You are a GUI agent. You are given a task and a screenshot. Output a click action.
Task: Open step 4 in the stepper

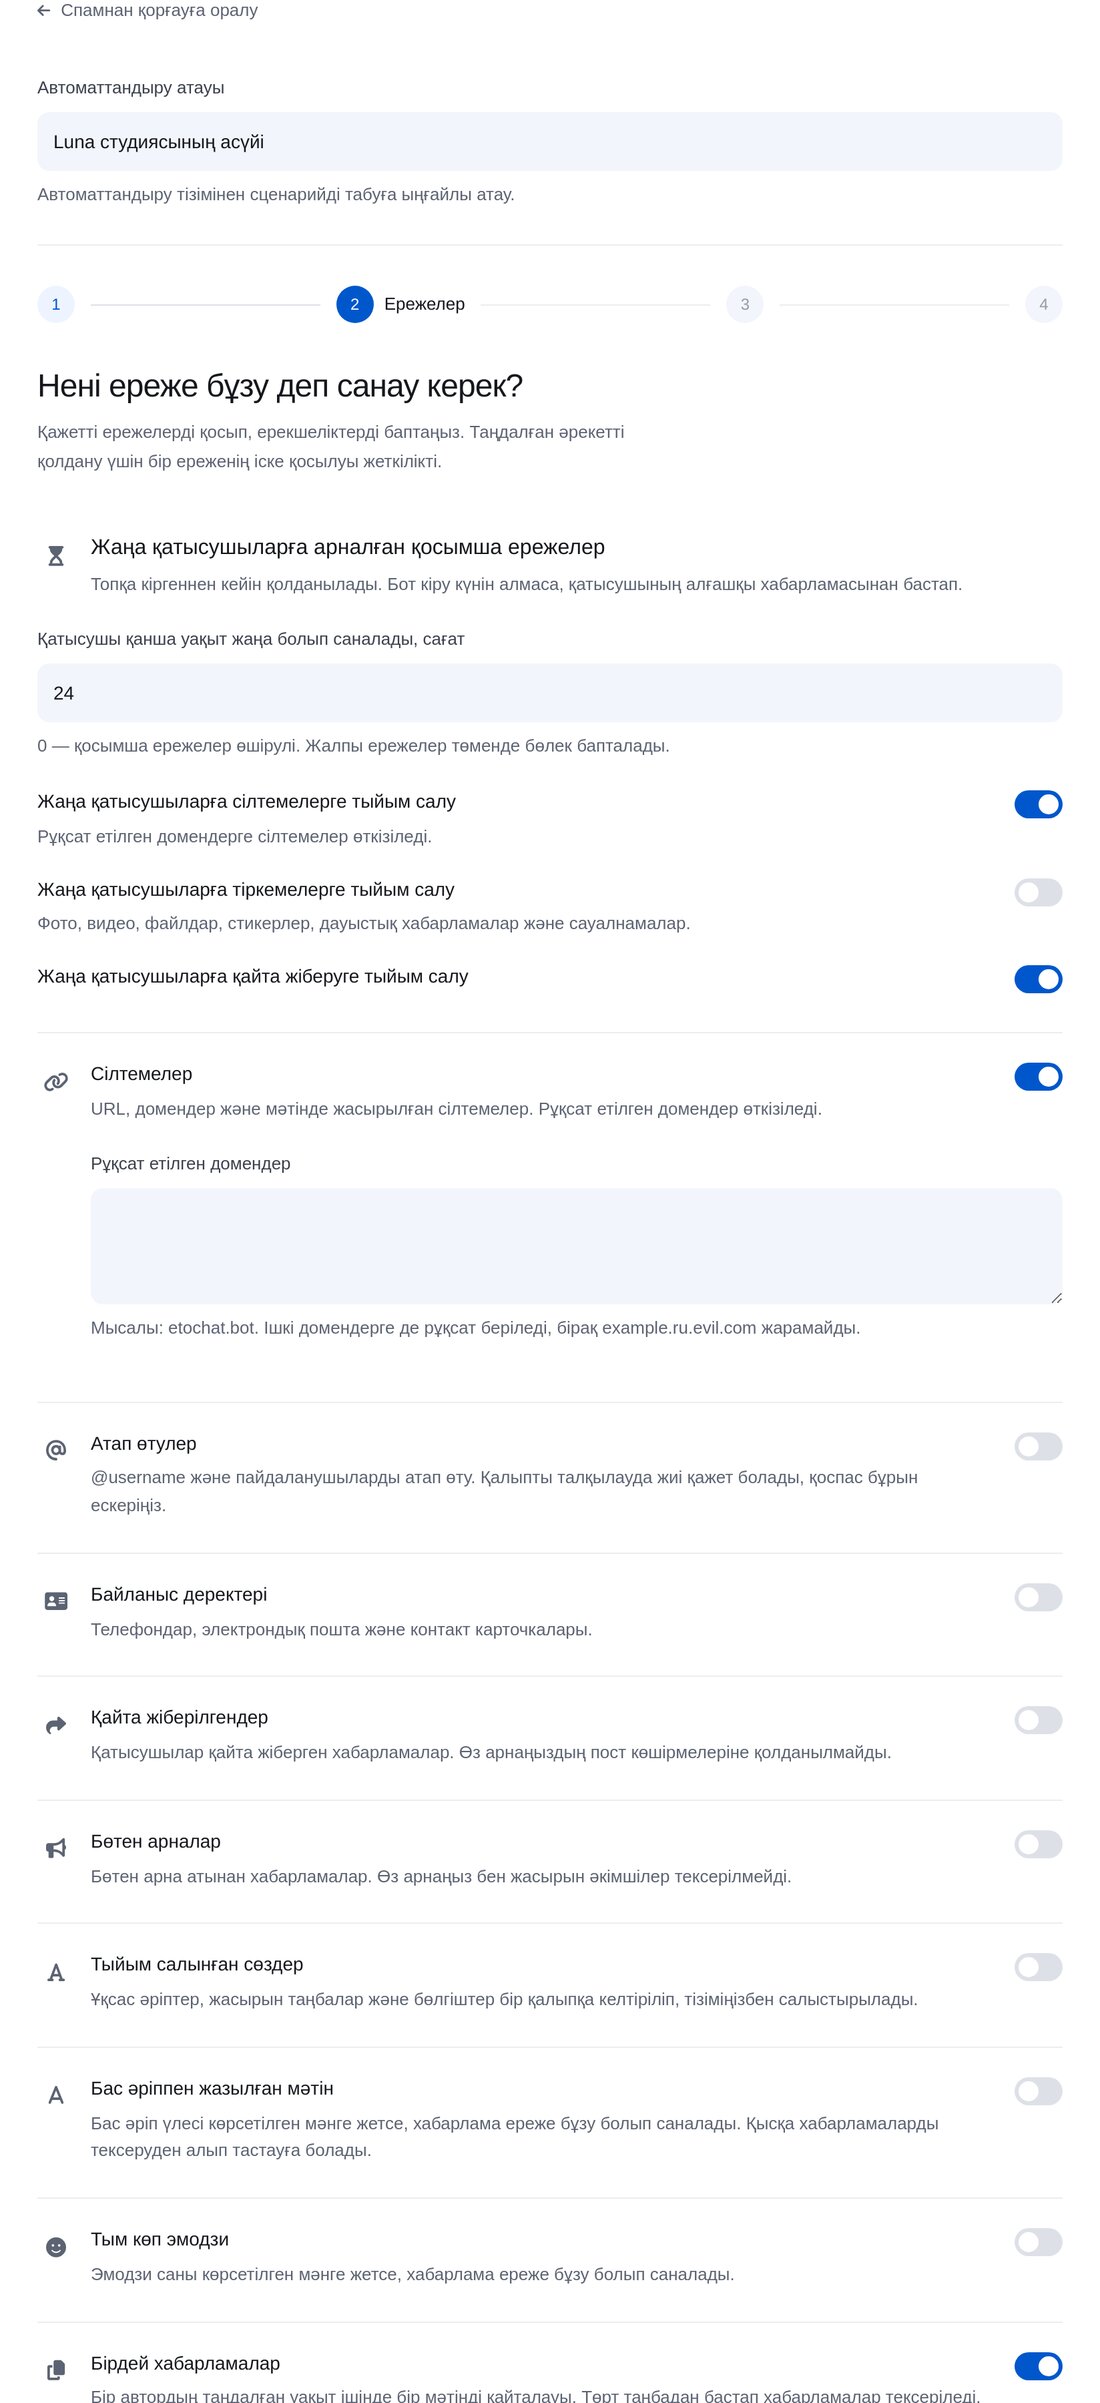click(x=1043, y=304)
